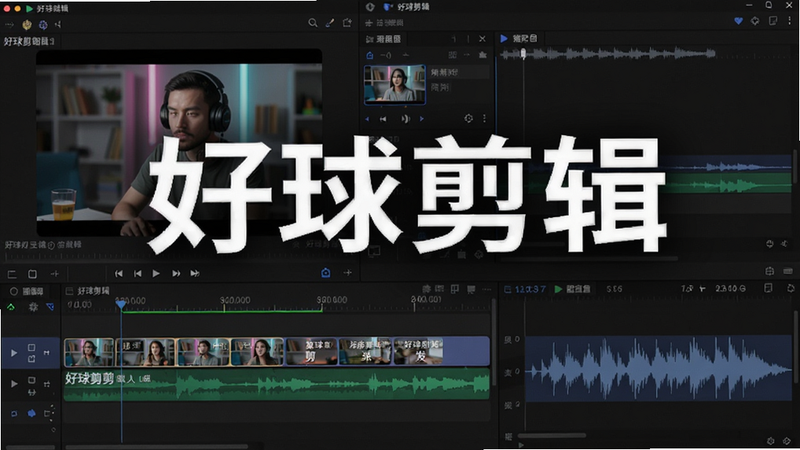Click the blue heart favorite icon
800x450 pixels.
(x=738, y=21)
